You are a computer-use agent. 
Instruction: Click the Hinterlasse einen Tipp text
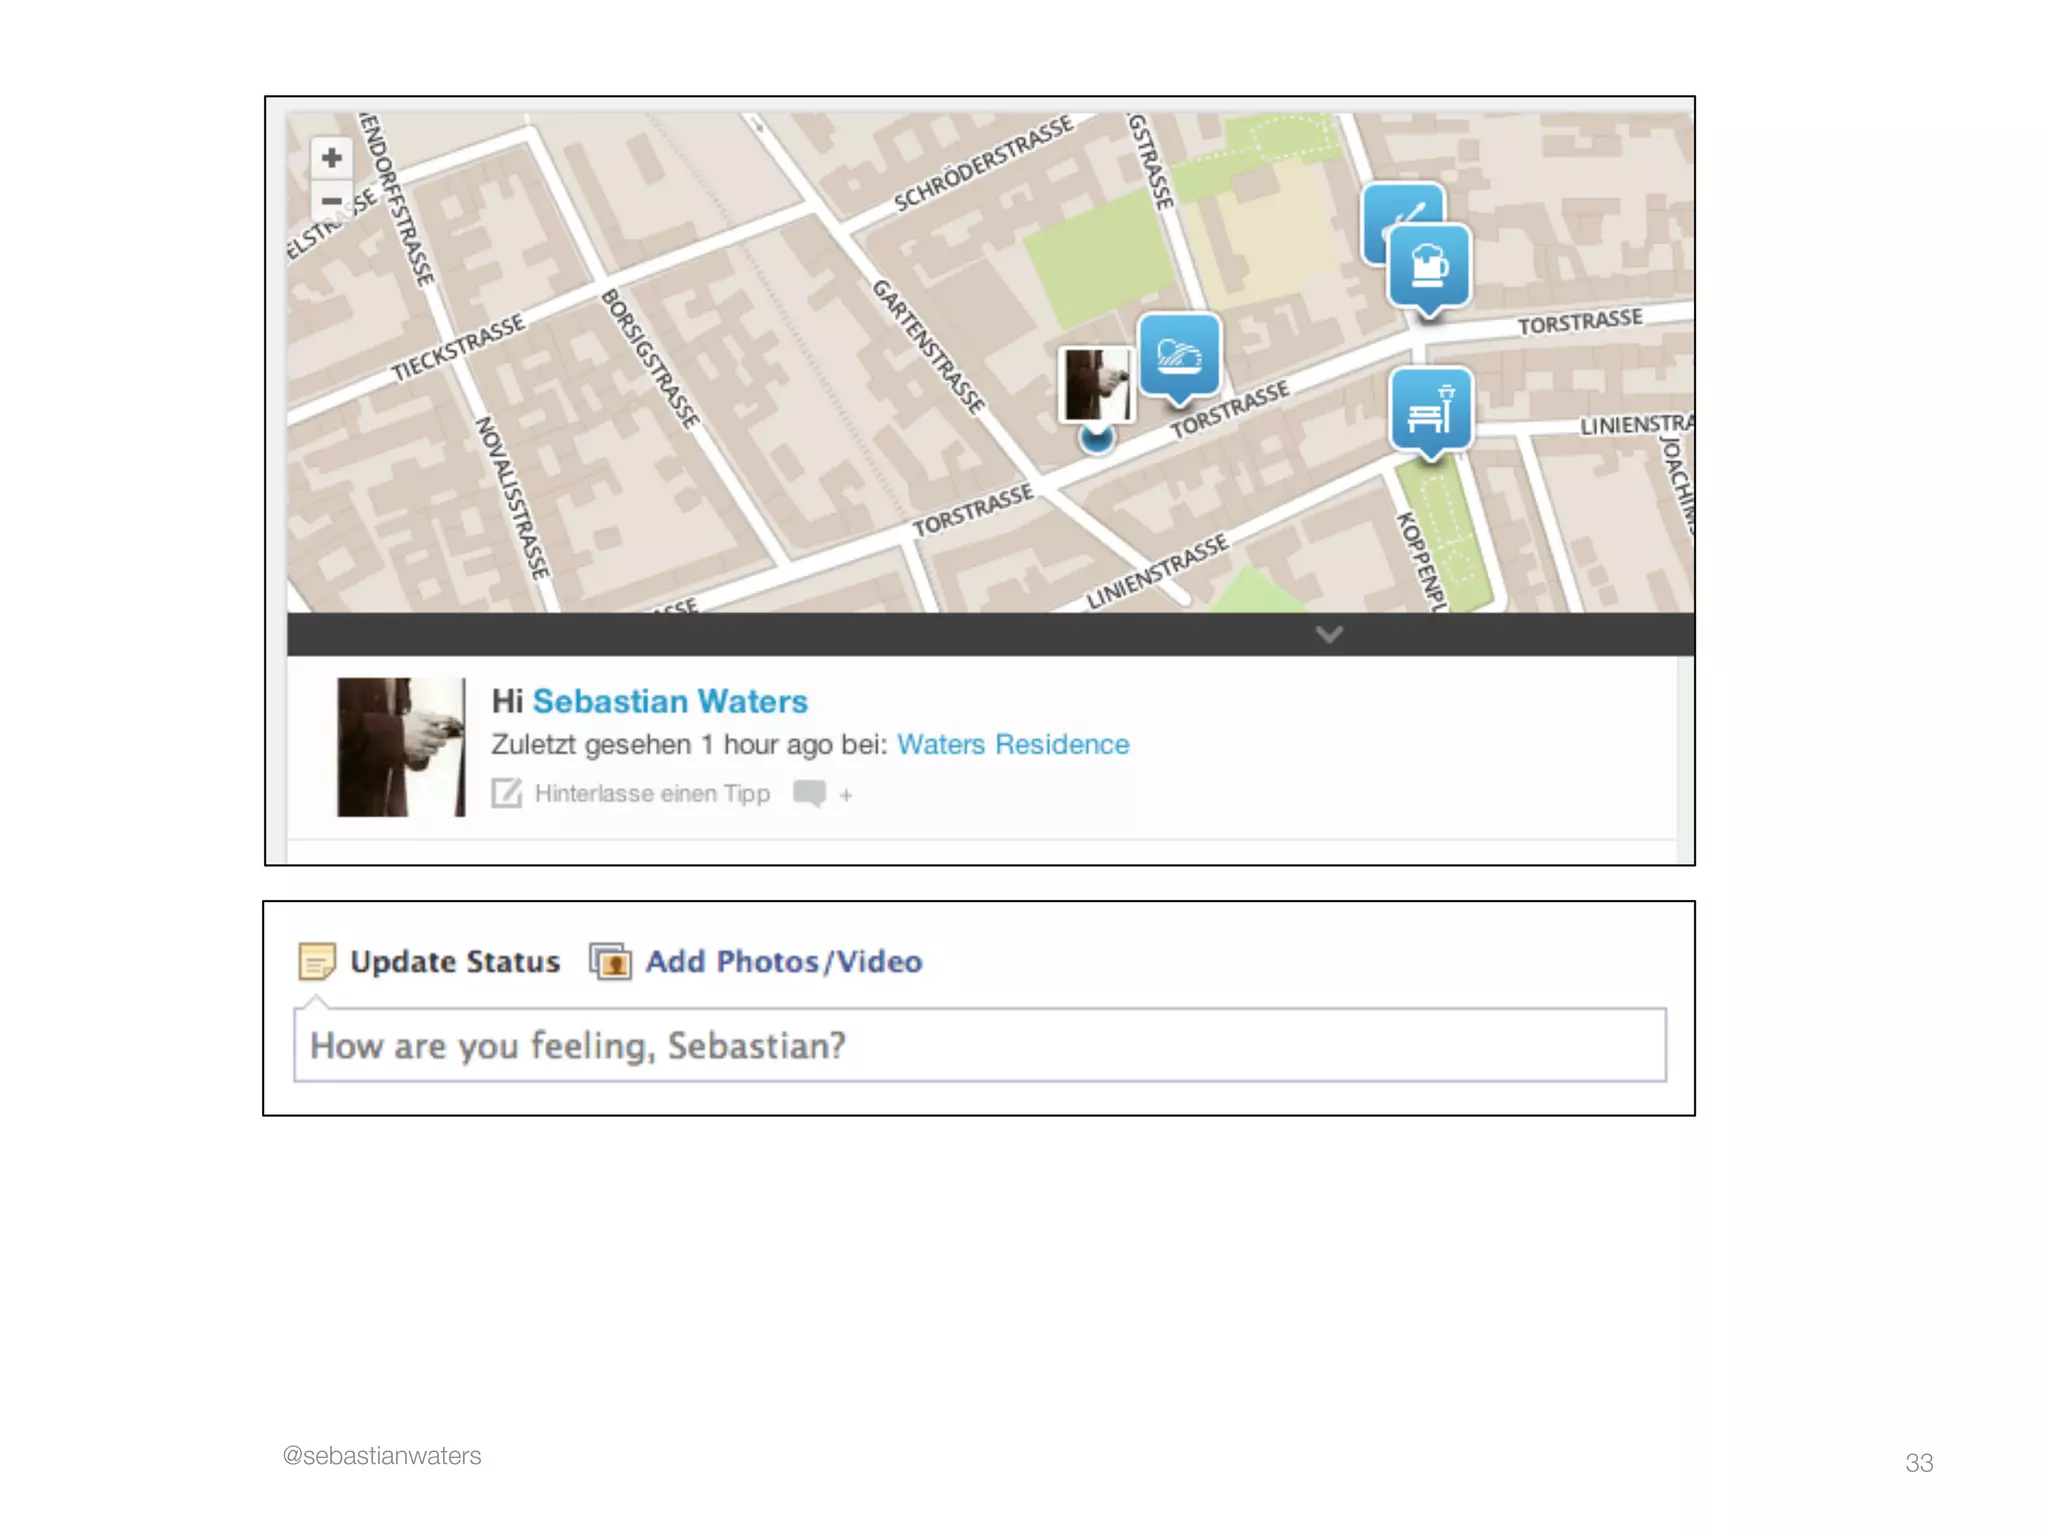652,793
